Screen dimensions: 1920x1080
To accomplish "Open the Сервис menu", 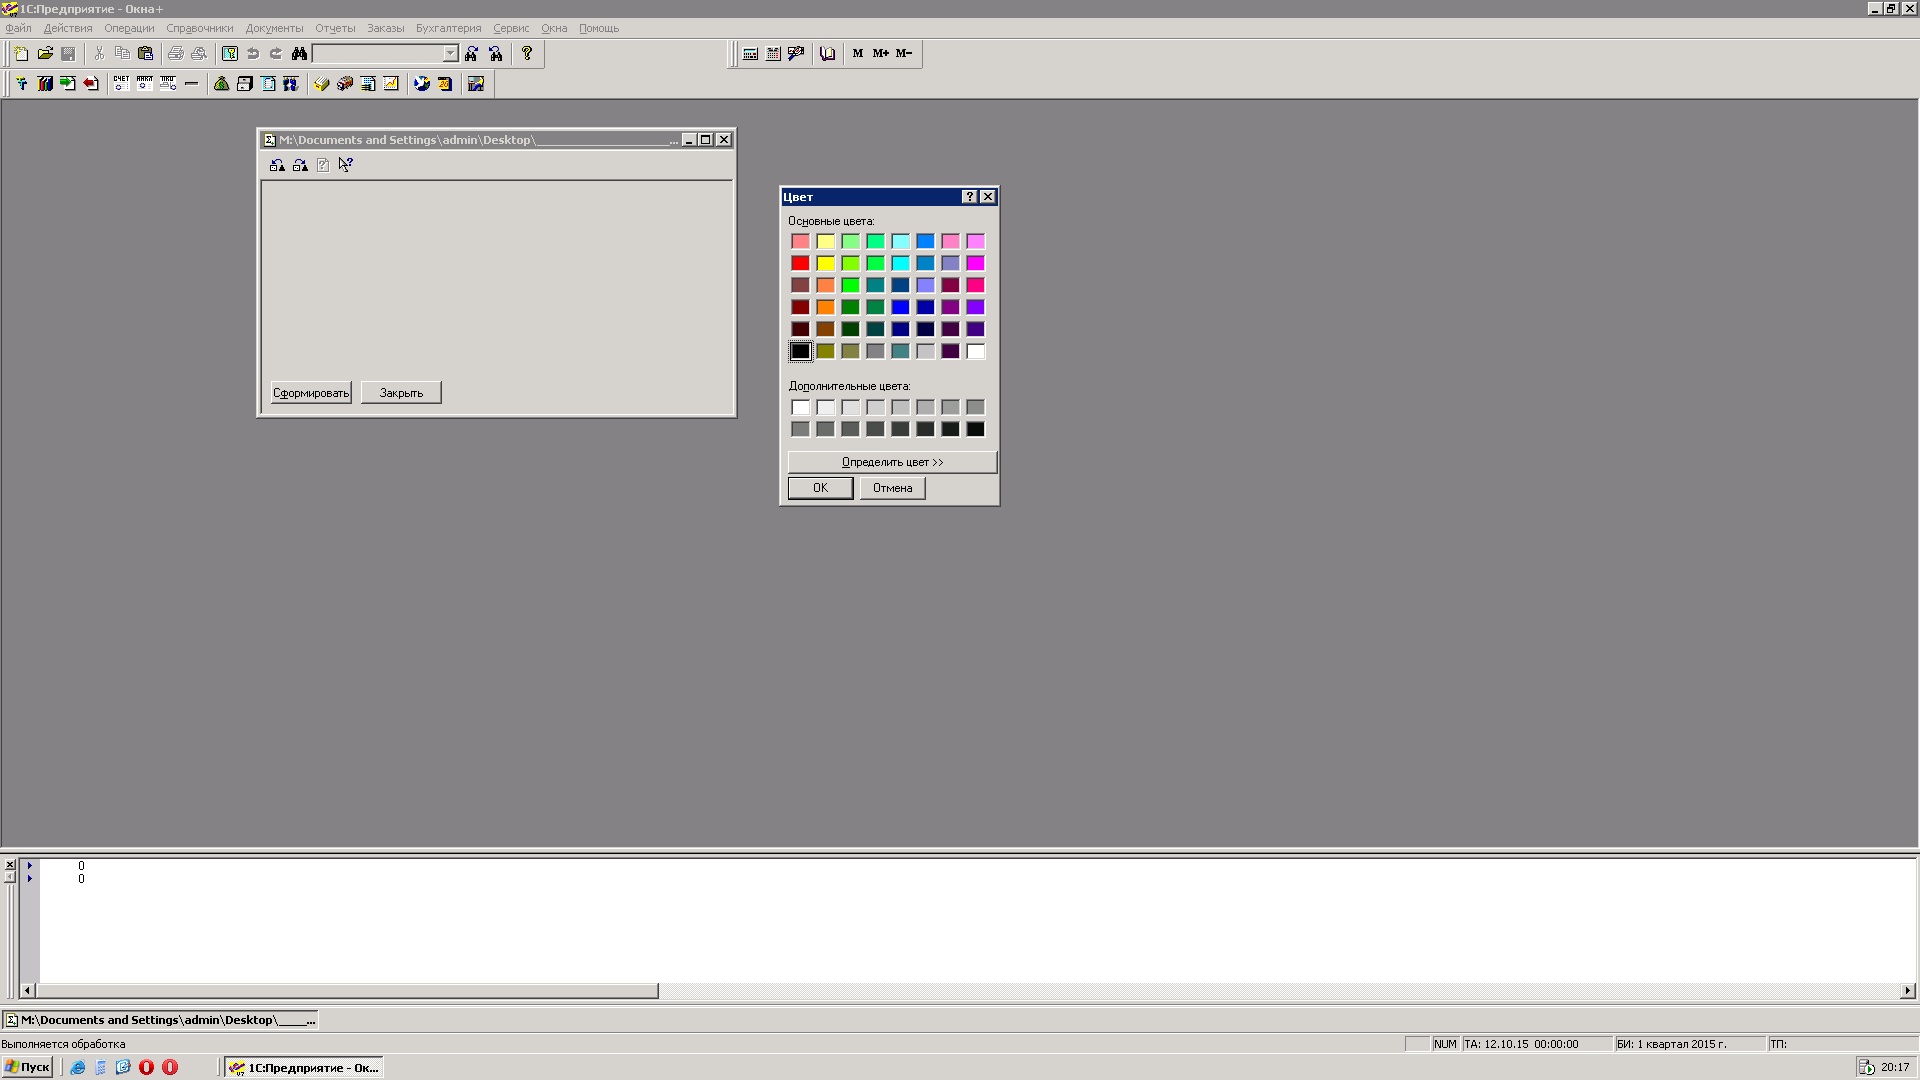I will click(x=510, y=28).
